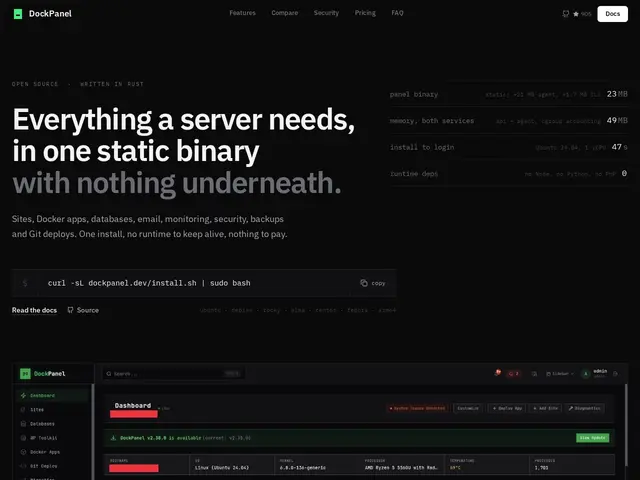Click the 'panel binary' stat row label
Image resolution: width=640 pixels, height=480 pixels.
pos(414,94)
